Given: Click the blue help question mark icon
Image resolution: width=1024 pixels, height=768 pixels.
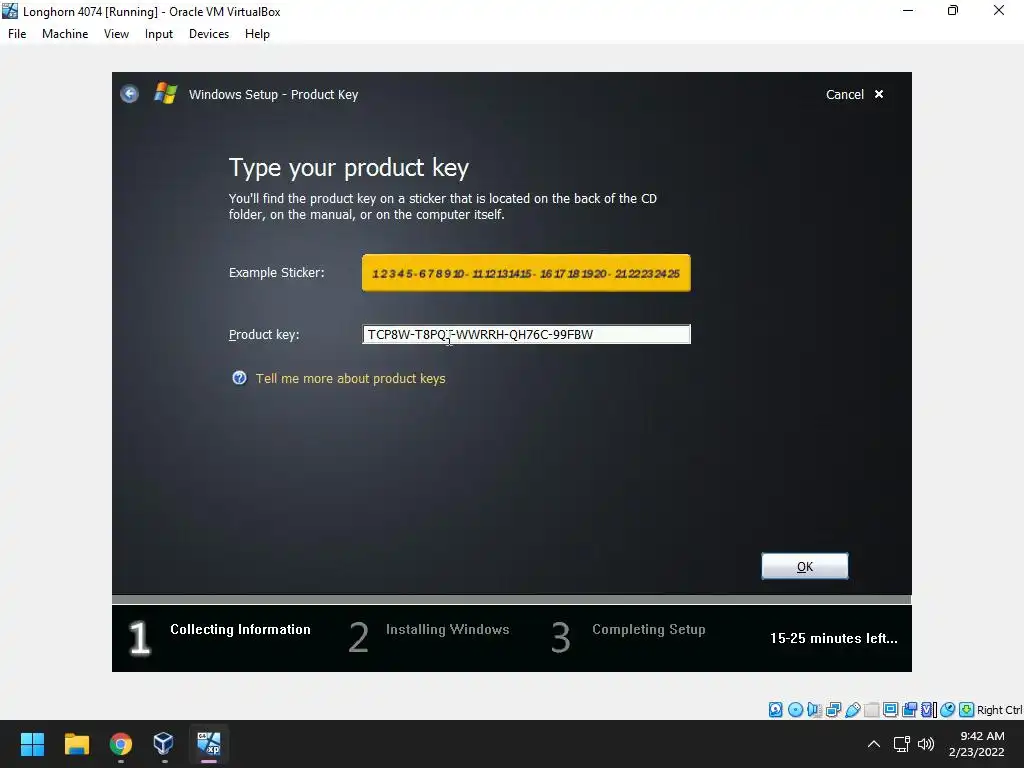Looking at the screenshot, I should click(x=240, y=378).
